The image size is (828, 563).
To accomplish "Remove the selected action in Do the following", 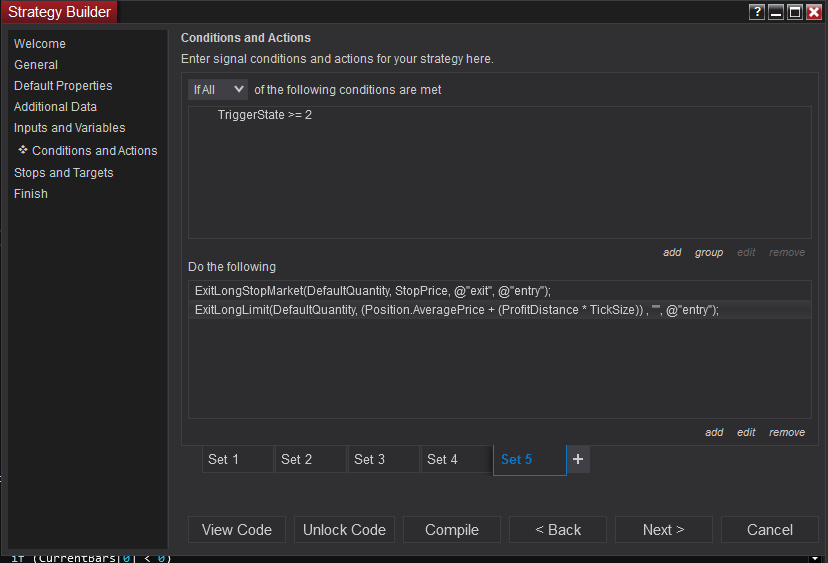I will coord(787,432).
